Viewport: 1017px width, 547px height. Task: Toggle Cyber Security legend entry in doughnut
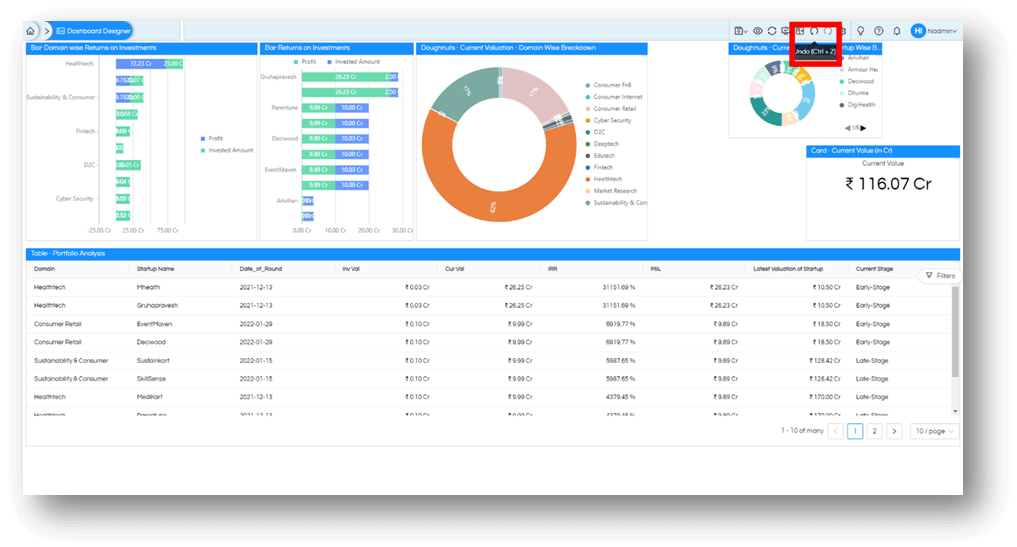click(x=608, y=120)
